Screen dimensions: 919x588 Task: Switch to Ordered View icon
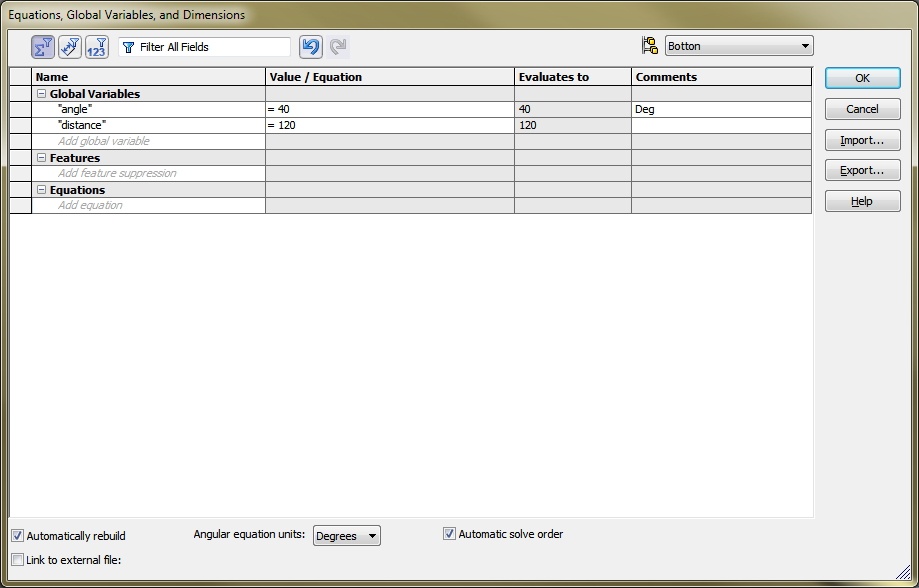tap(97, 47)
